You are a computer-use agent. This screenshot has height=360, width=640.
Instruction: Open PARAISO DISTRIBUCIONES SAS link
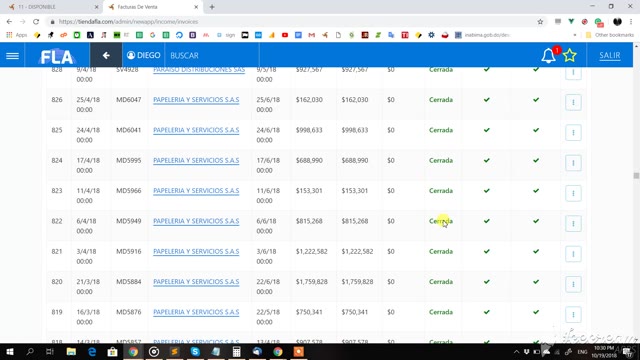click(x=199, y=70)
